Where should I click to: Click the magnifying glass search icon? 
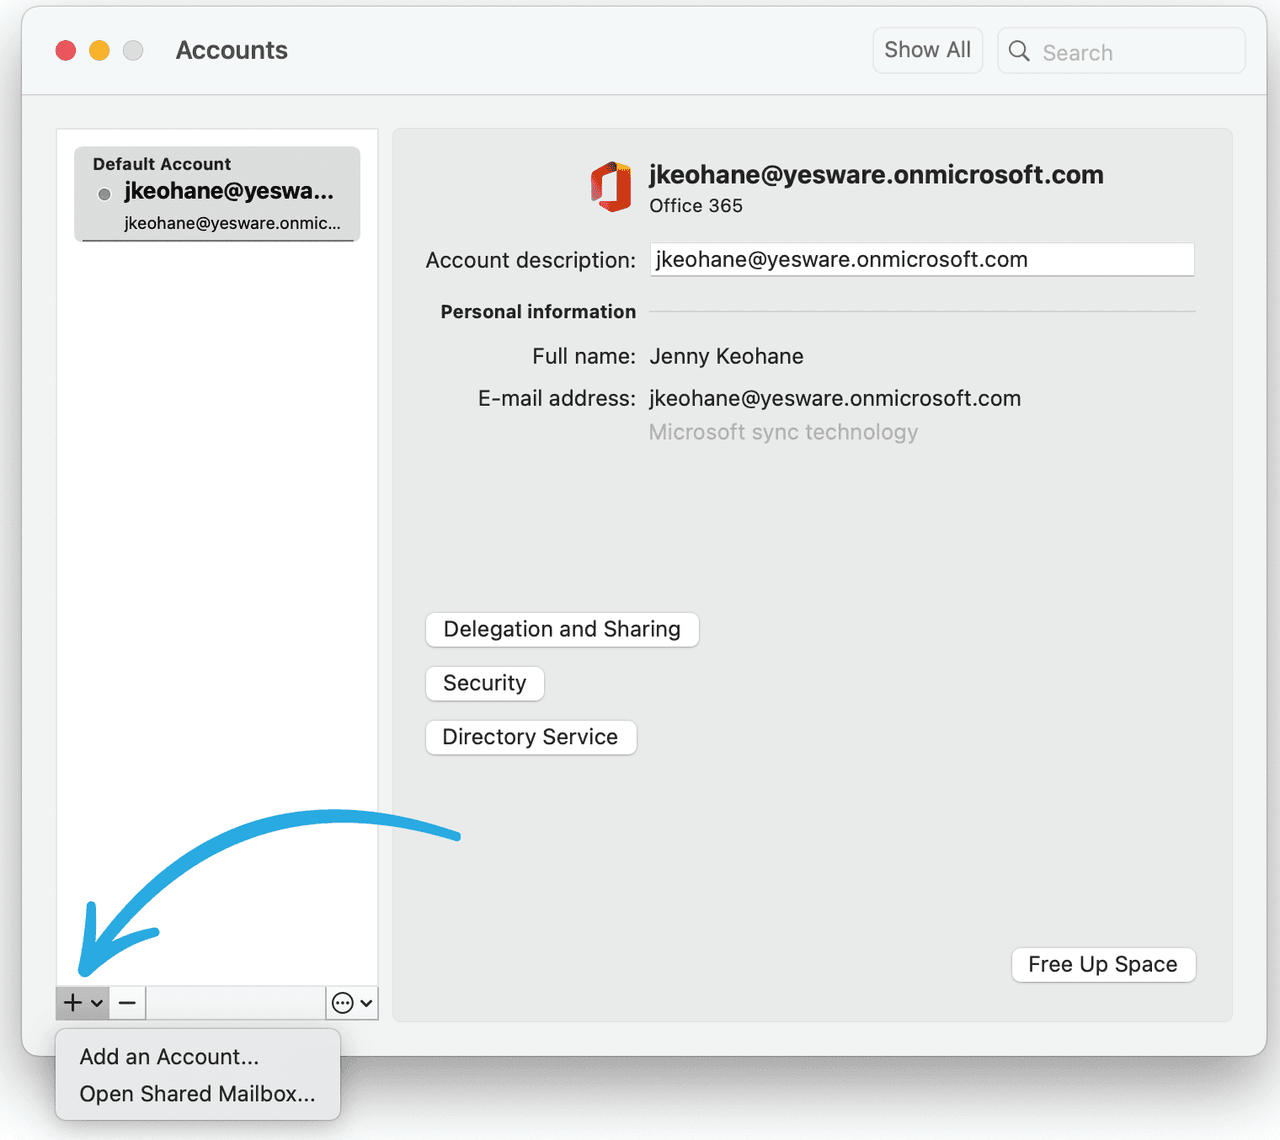click(x=1018, y=51)
